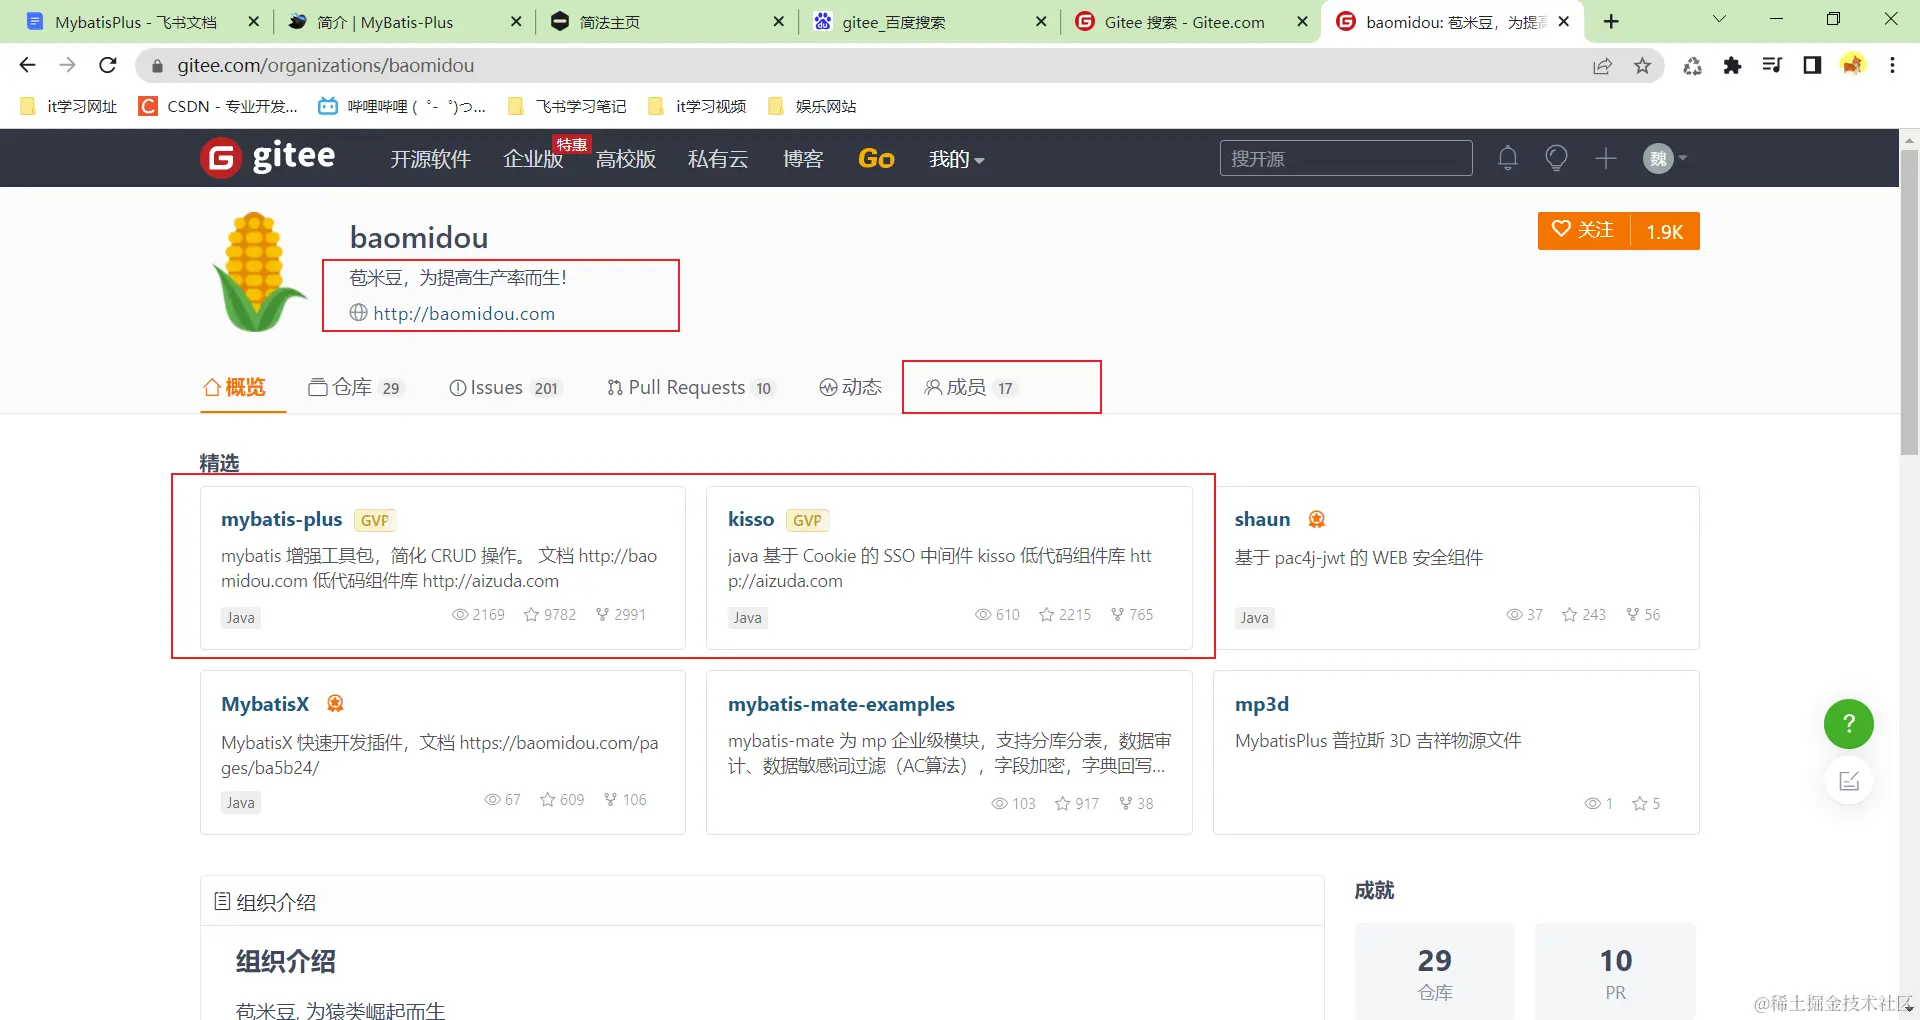This screenshot has width=1920, height=1020.
Task: Click the address bar URL
Action: tap(326, 66)
